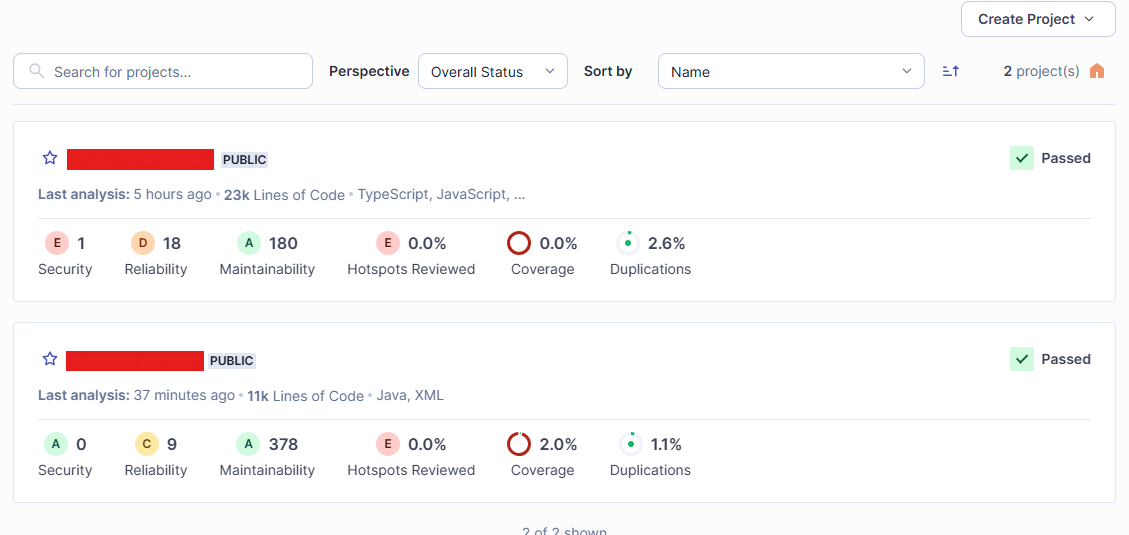
Task: Open the Create Project dropdown
Action: pyautogui.click(x=1038, y=19)
